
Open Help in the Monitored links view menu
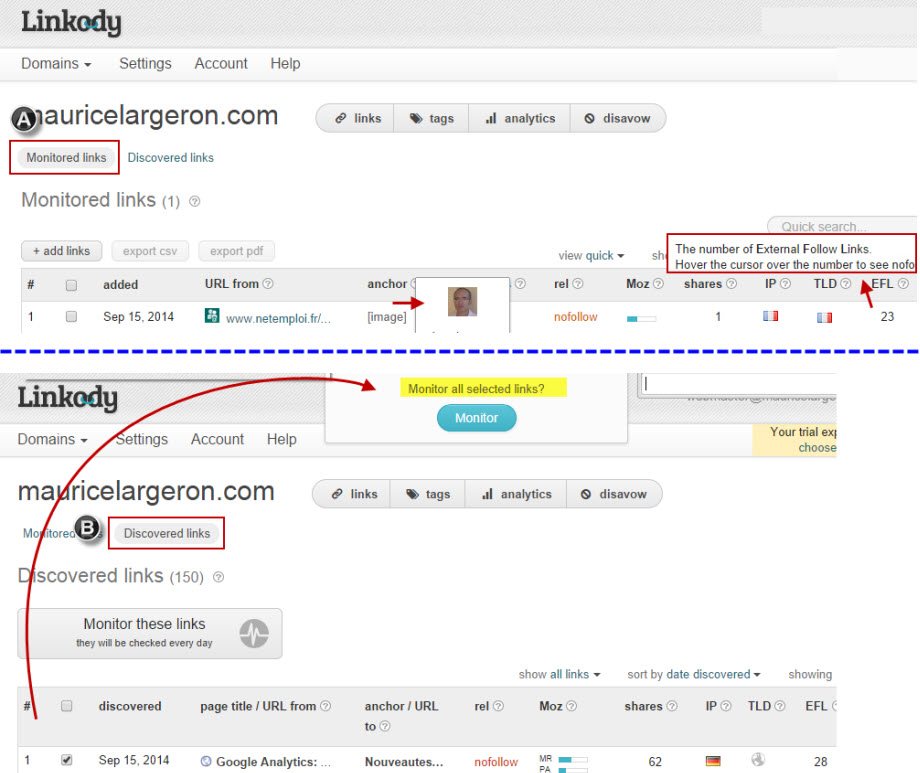pyautogui.click(x=285, y=63)
